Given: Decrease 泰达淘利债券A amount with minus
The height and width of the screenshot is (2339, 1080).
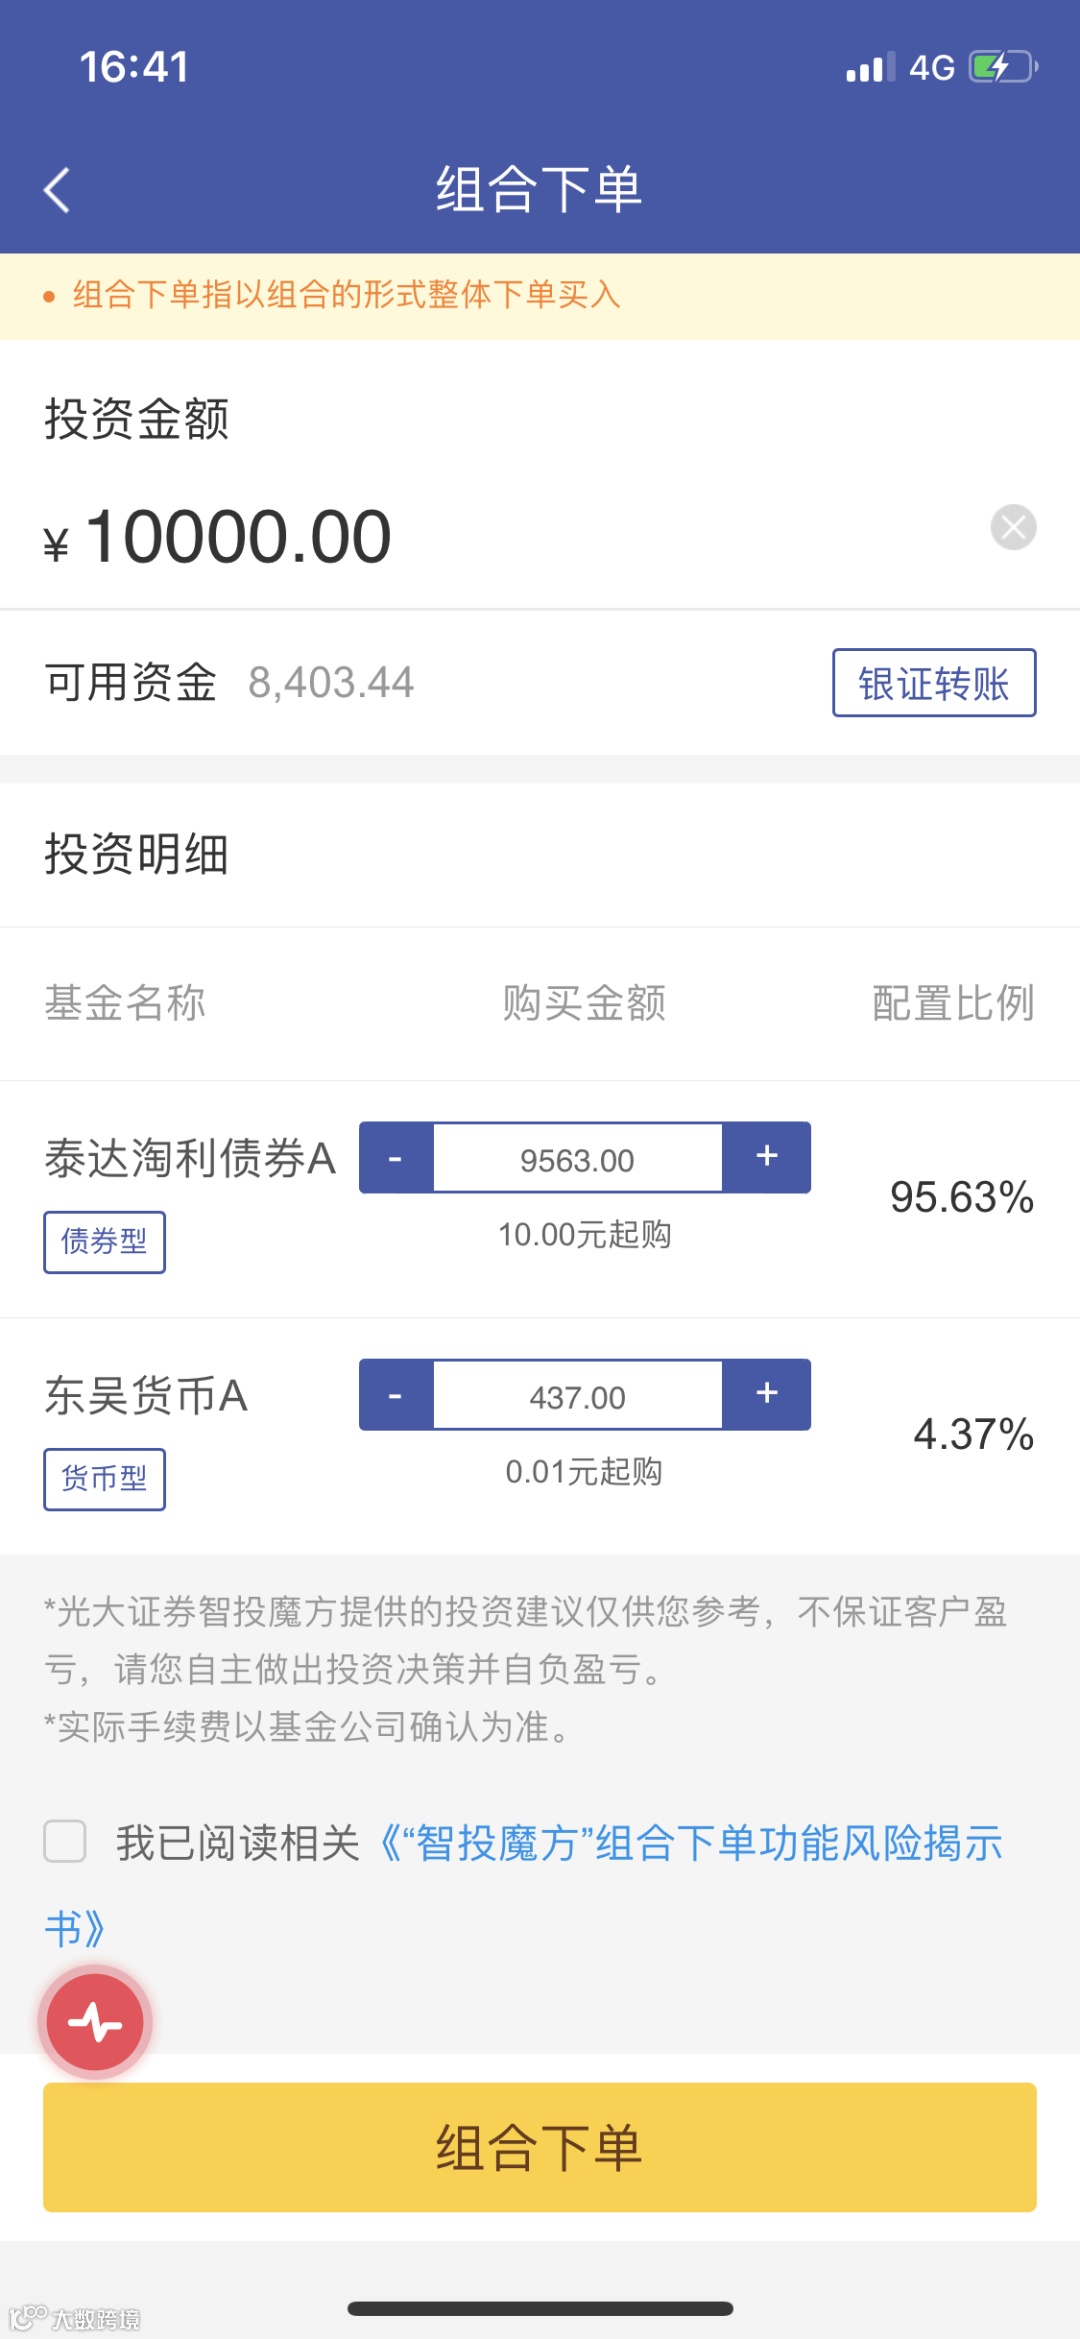Looking at the screenshot, I should (x=396, y=1158).
